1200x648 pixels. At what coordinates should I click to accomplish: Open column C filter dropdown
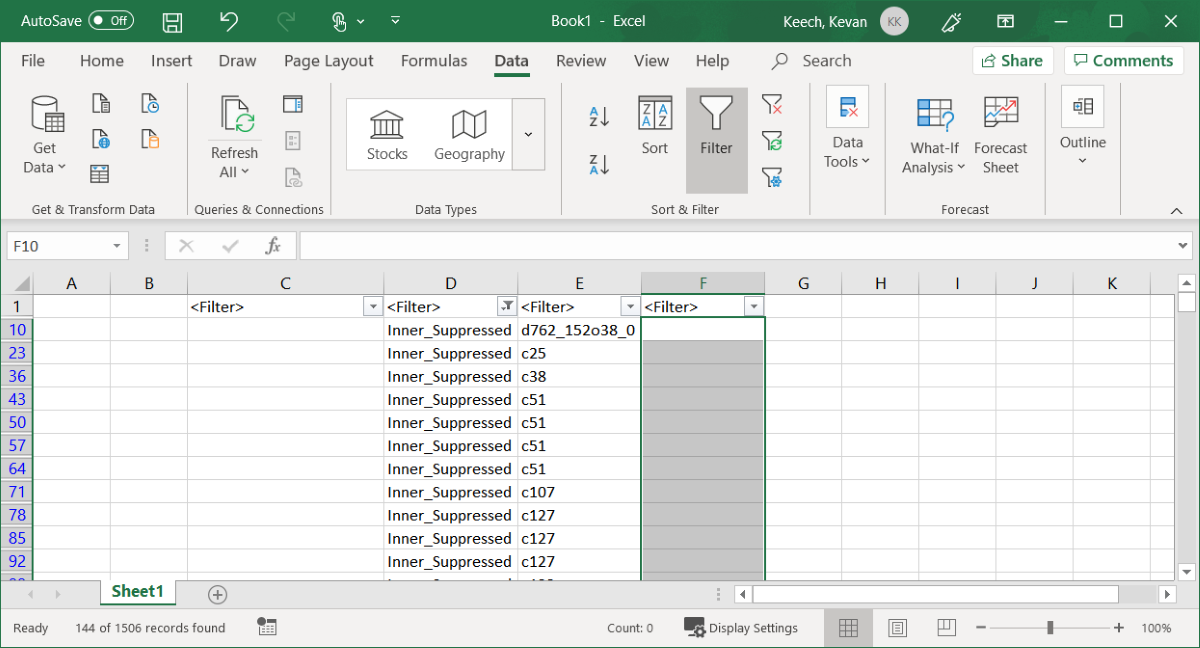click(x=373, y=307)
